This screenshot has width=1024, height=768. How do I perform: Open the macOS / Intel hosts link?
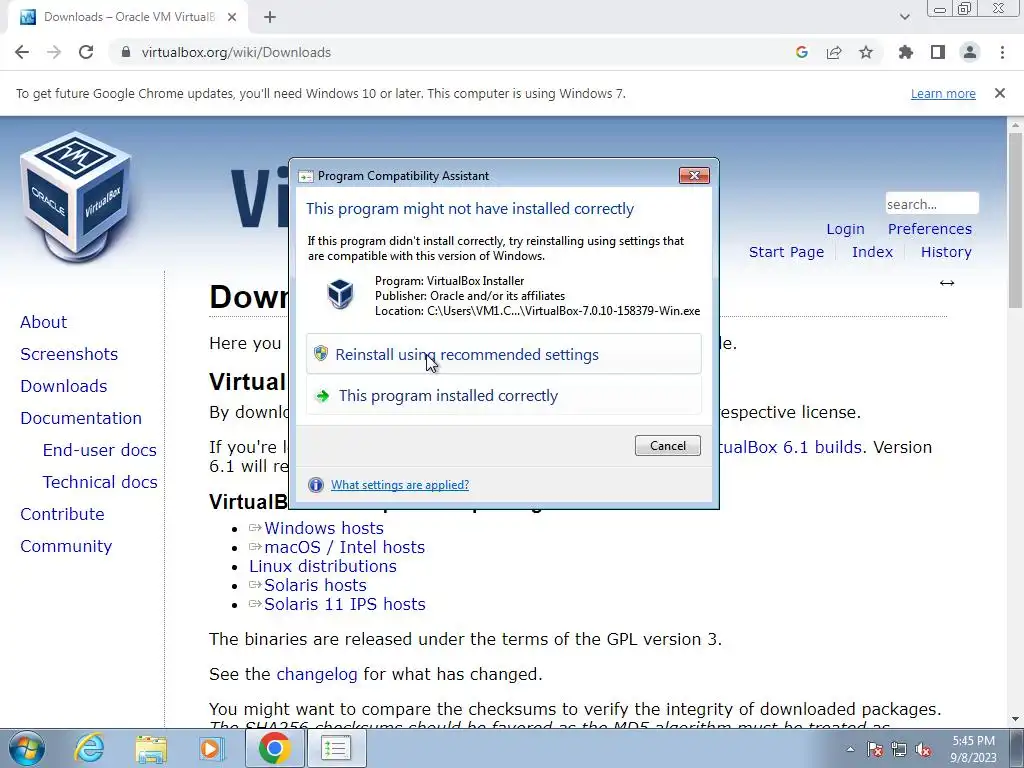tap(344, 547)
